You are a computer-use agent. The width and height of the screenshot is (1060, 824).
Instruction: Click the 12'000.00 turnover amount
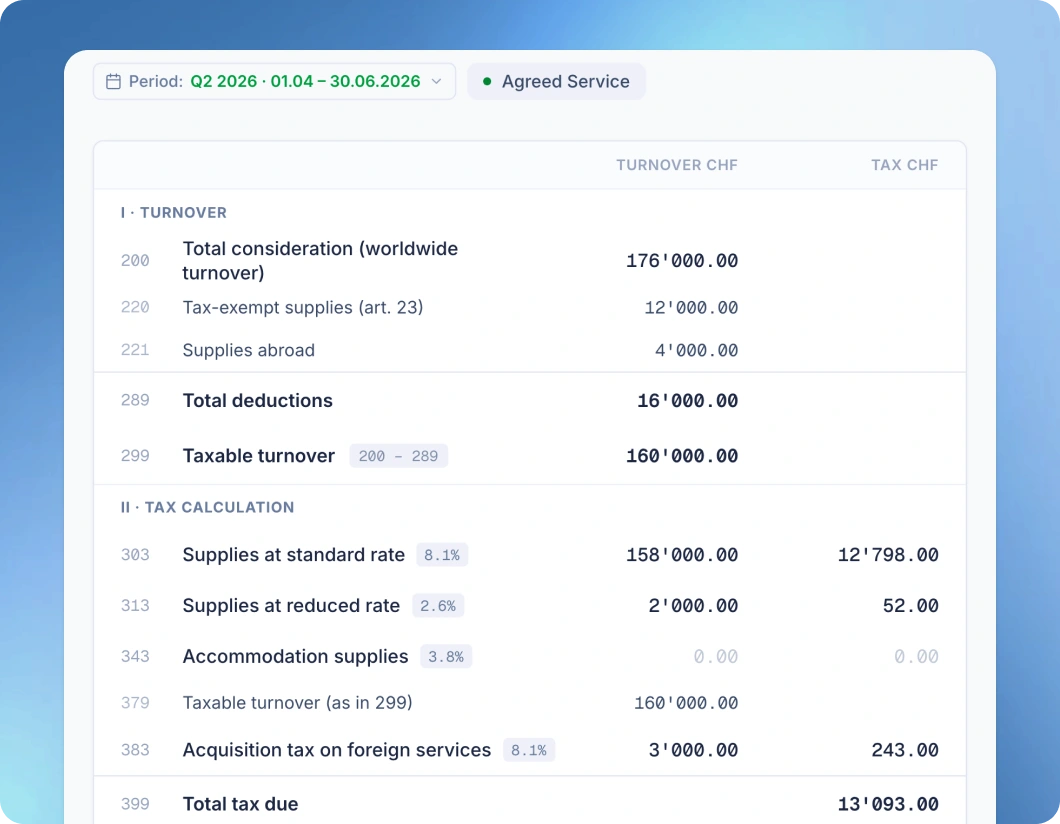(691, 308)
